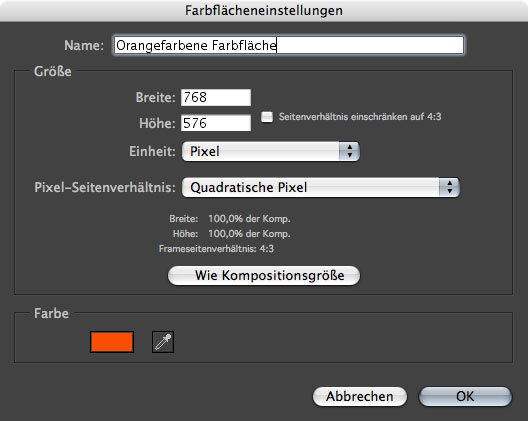This screenshot has height=421, width=528.
Task: Click the Höhe field showing 576
Action: pos(216,123)
